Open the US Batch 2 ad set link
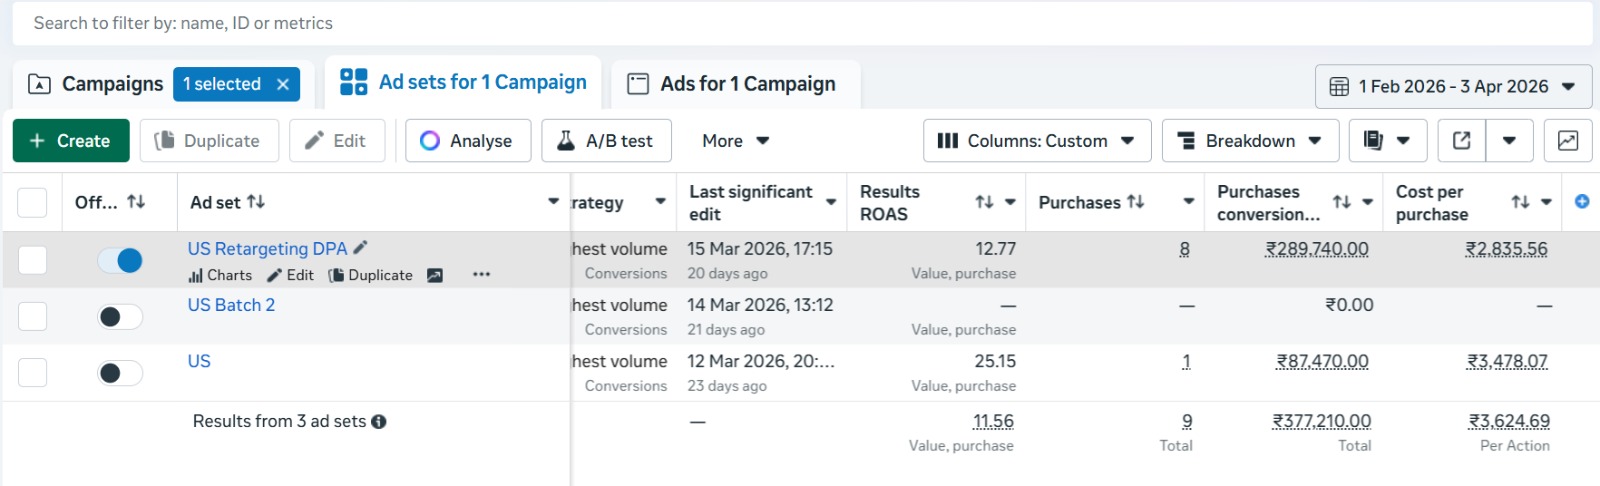The height and width of the screenshot is (486, 1600). click(231, 305)
